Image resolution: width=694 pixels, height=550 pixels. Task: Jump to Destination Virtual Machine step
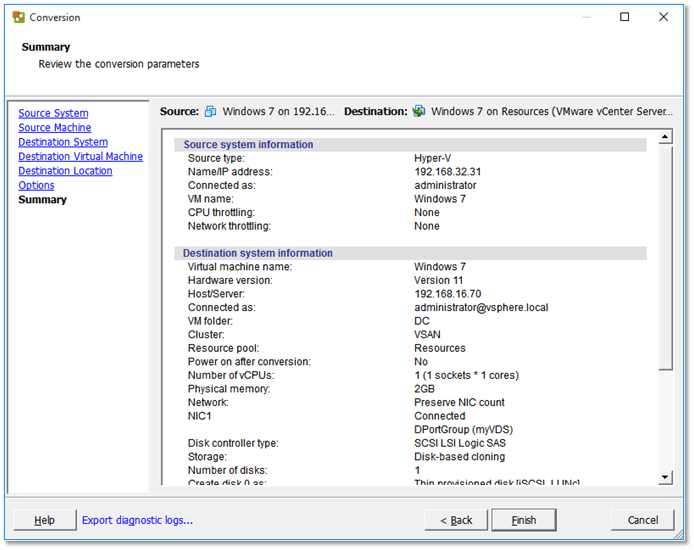point(81,157)
